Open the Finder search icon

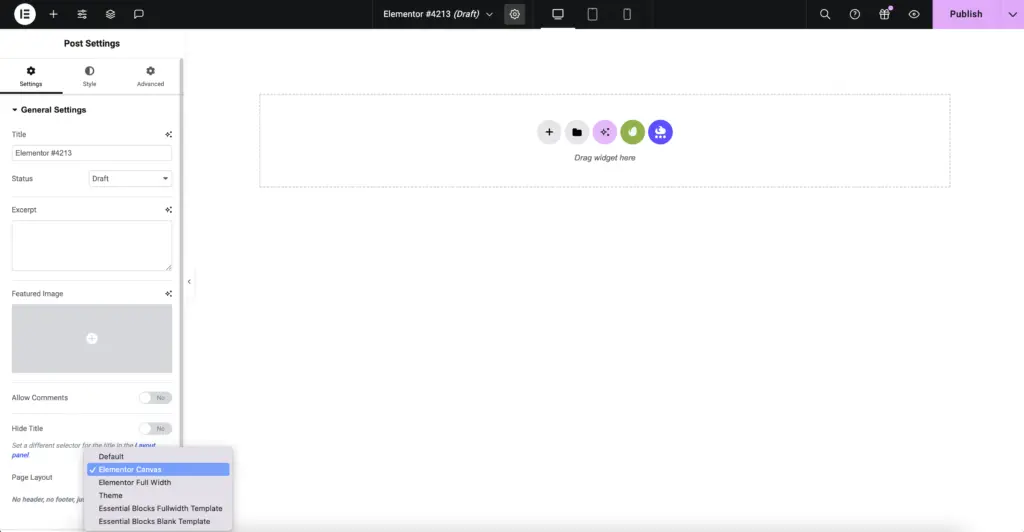pyautogui.click(x=825, y=14)
